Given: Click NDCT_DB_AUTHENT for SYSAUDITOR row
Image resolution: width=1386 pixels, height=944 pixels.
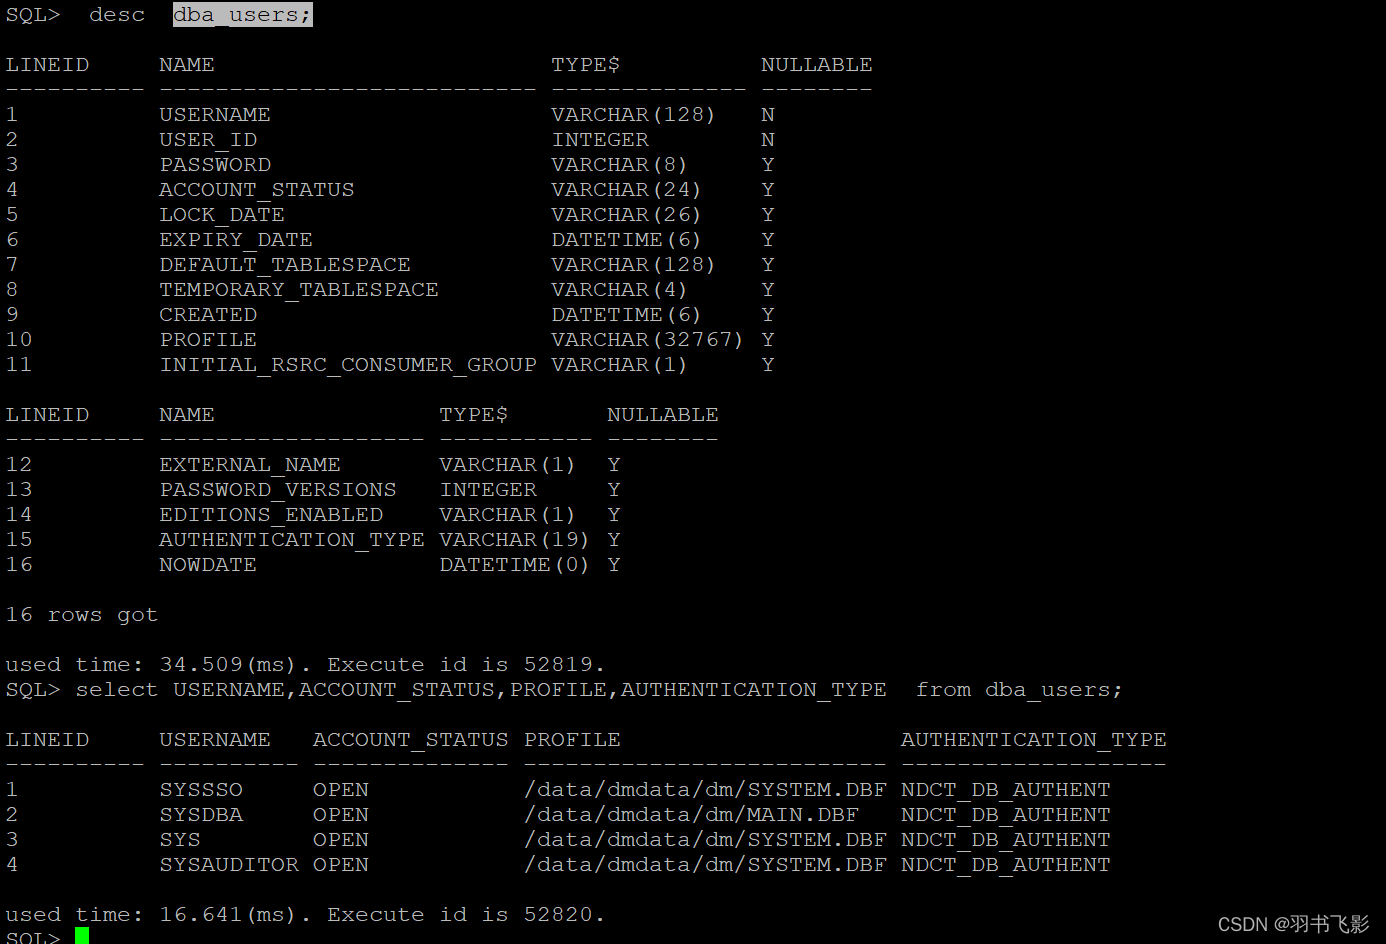Looking at the screenshot, I should pos(1005,865).
